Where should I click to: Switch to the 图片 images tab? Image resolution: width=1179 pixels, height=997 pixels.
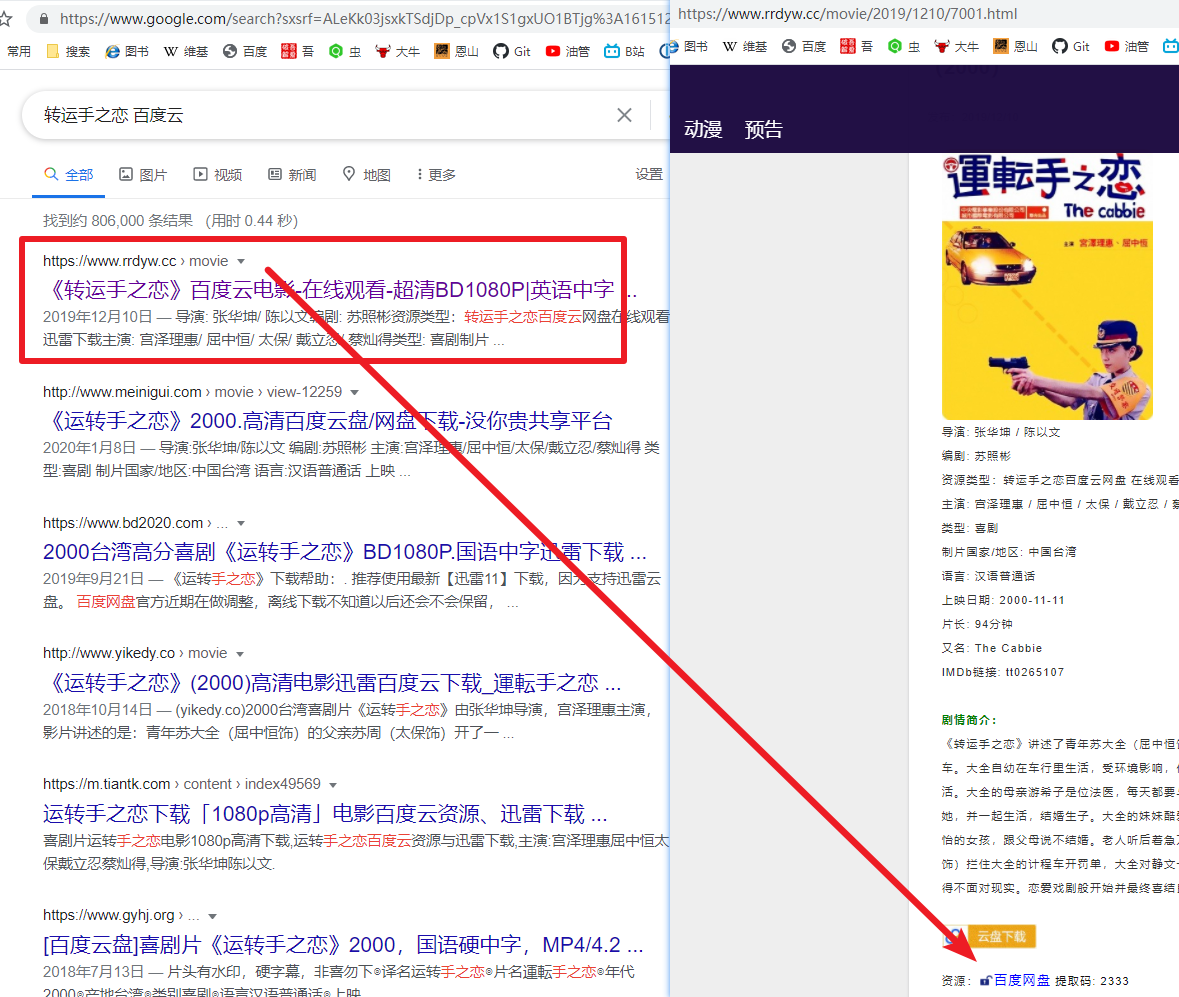(143, 174)
